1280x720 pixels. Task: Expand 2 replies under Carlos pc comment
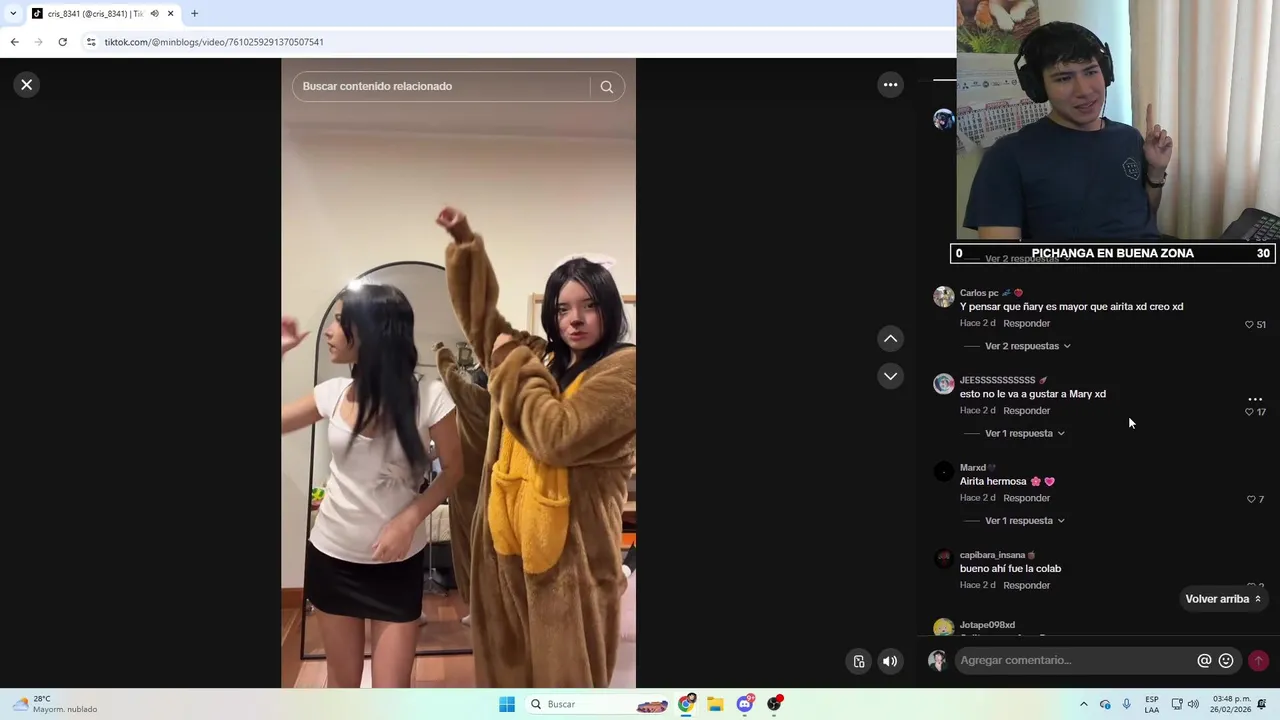[1028, 346]
